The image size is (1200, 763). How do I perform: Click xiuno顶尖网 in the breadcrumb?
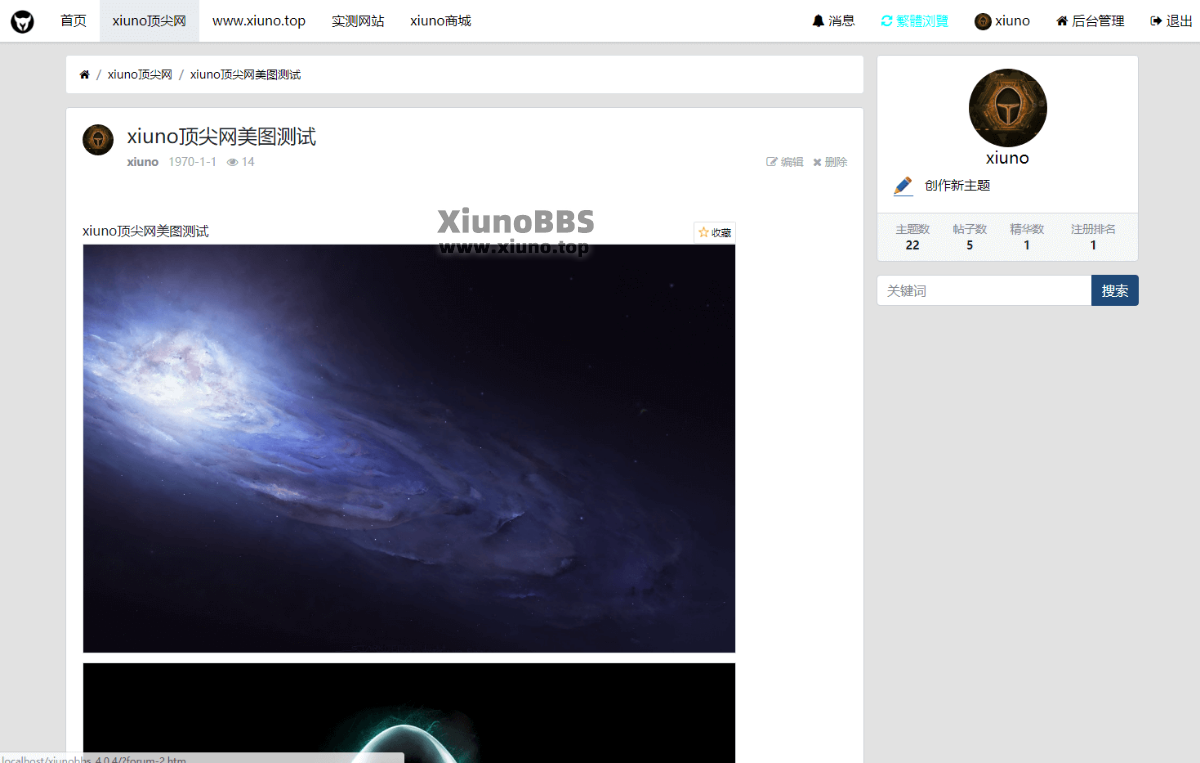(x=140, y=75)
